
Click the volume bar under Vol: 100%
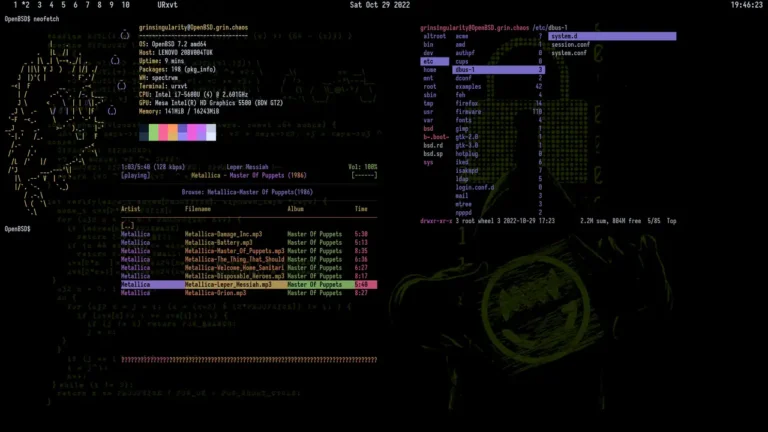364,175
